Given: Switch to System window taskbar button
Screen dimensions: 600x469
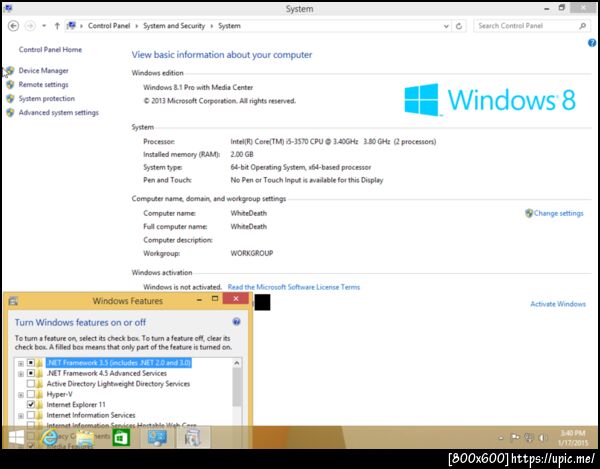Looking at the screenshot, I should 157,438.
